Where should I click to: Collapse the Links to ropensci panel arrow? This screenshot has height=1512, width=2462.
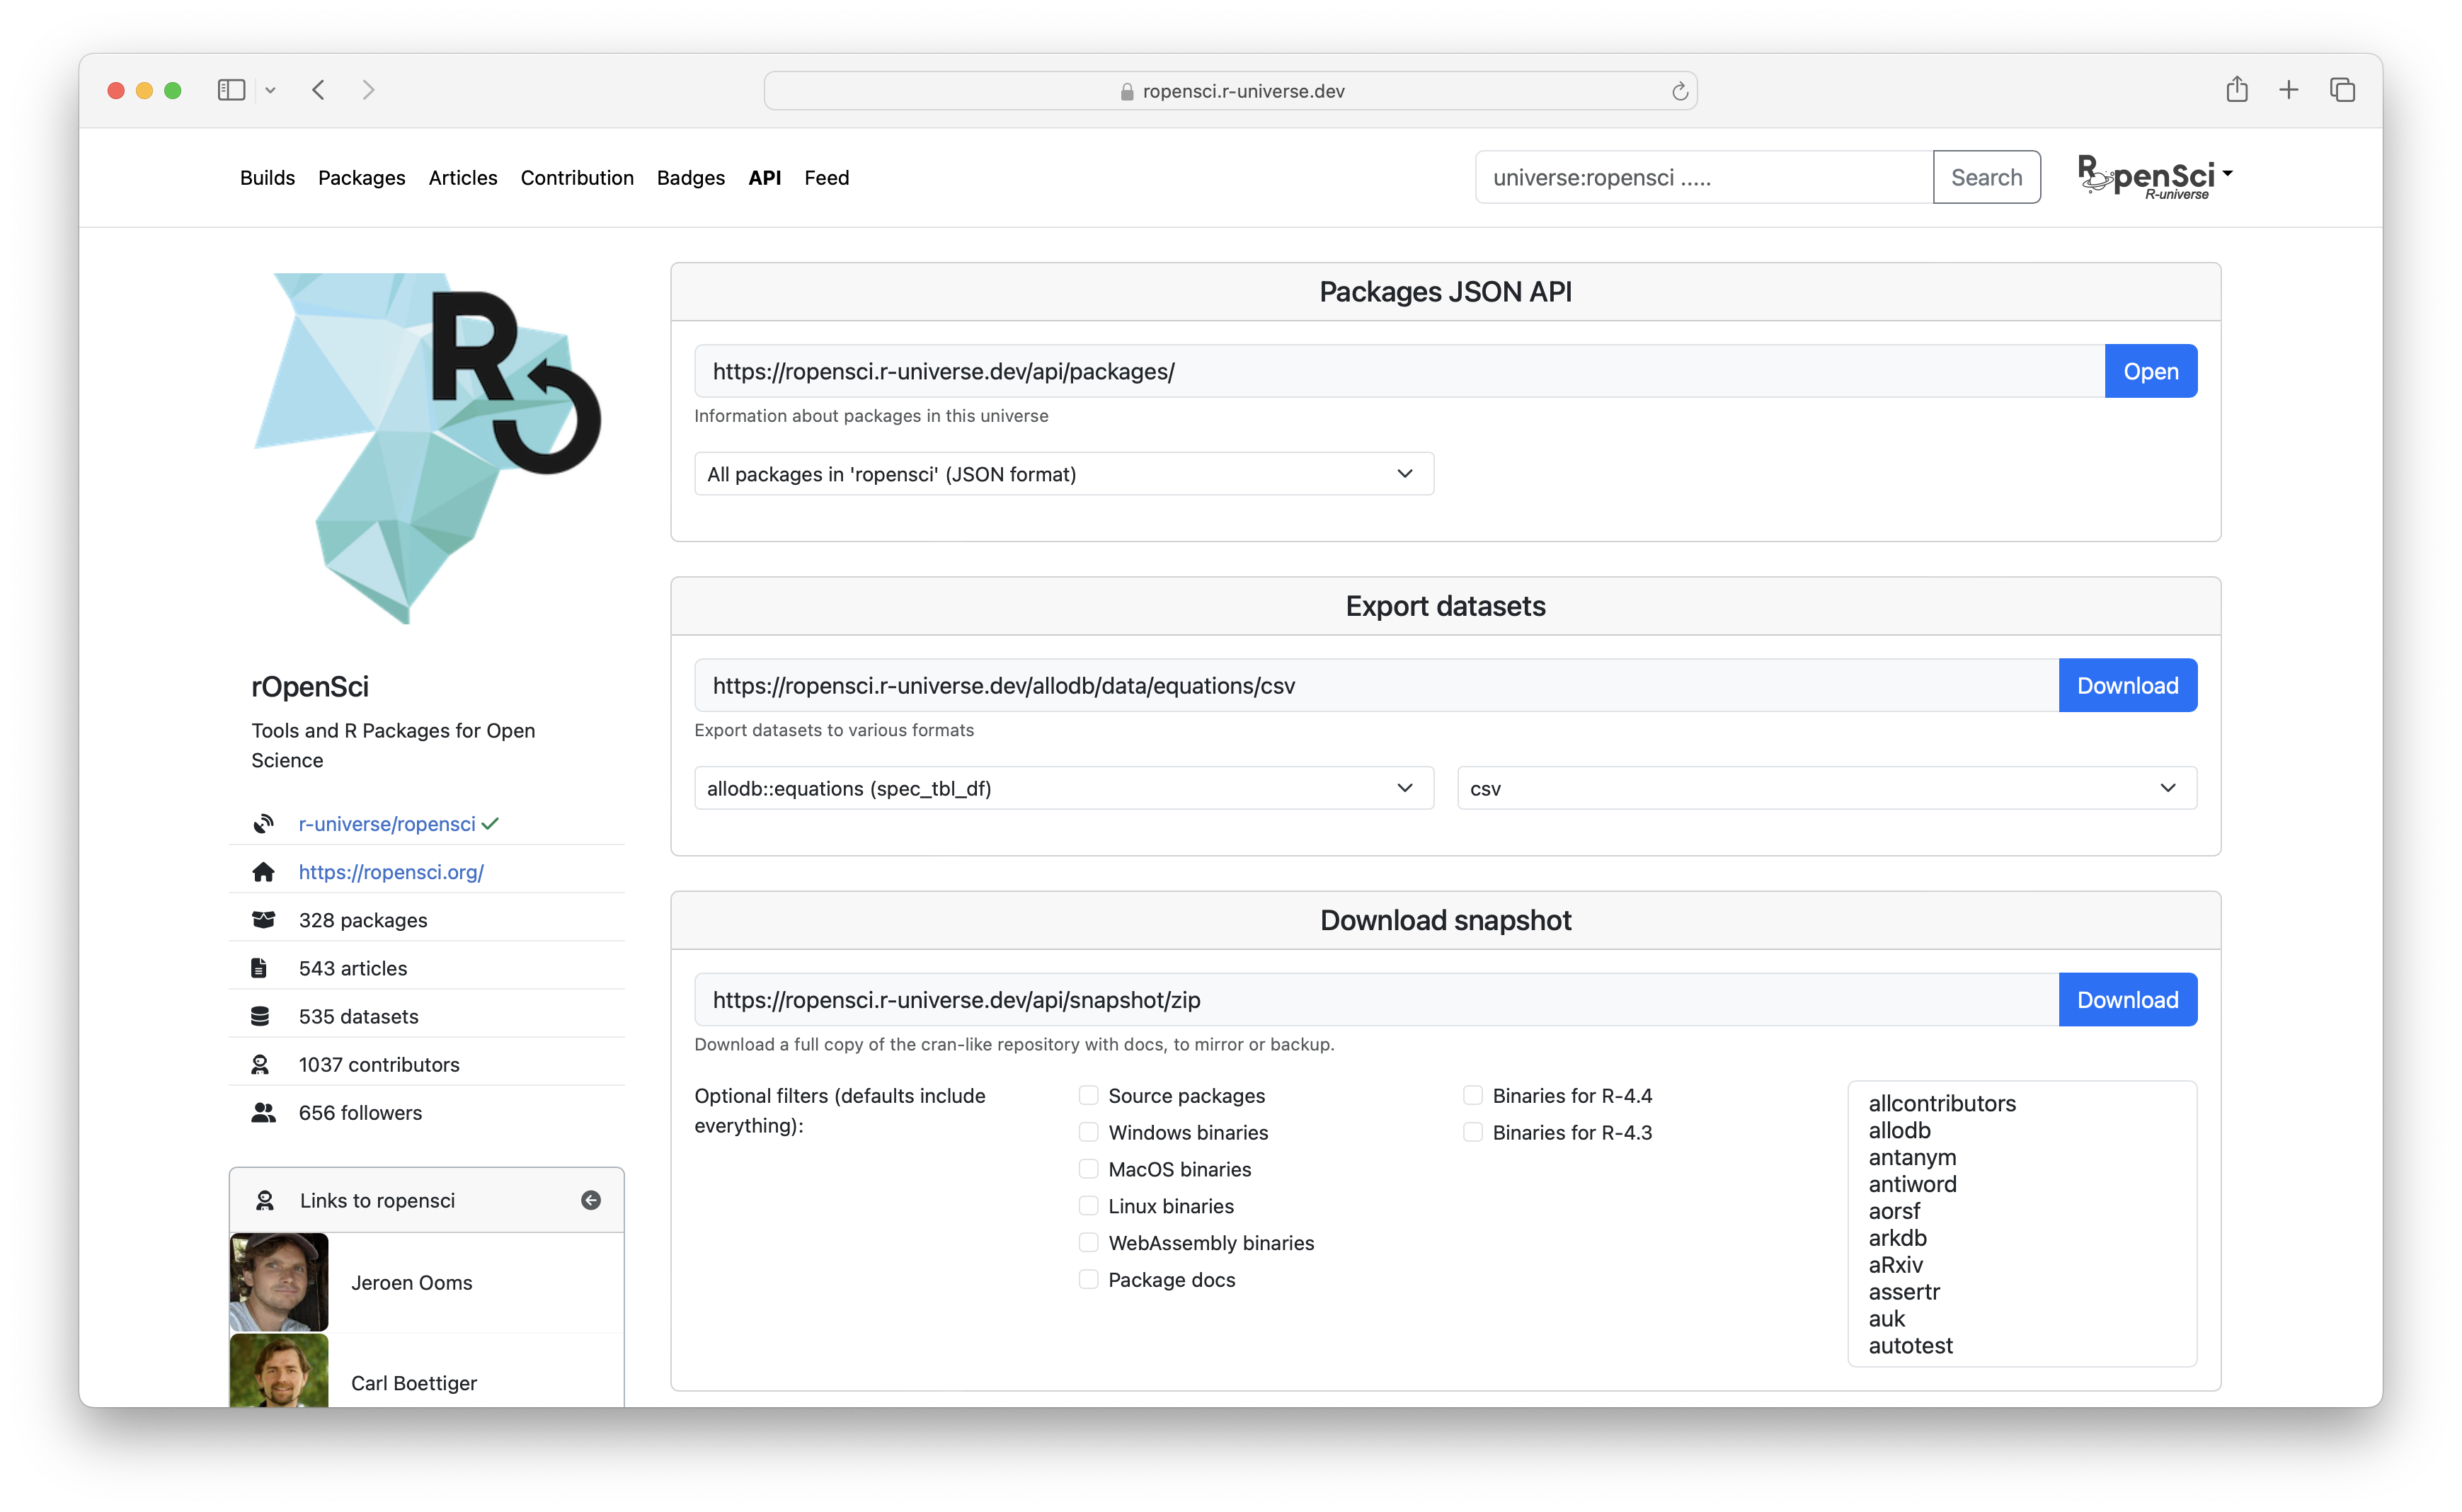(x=590, y=1200)
